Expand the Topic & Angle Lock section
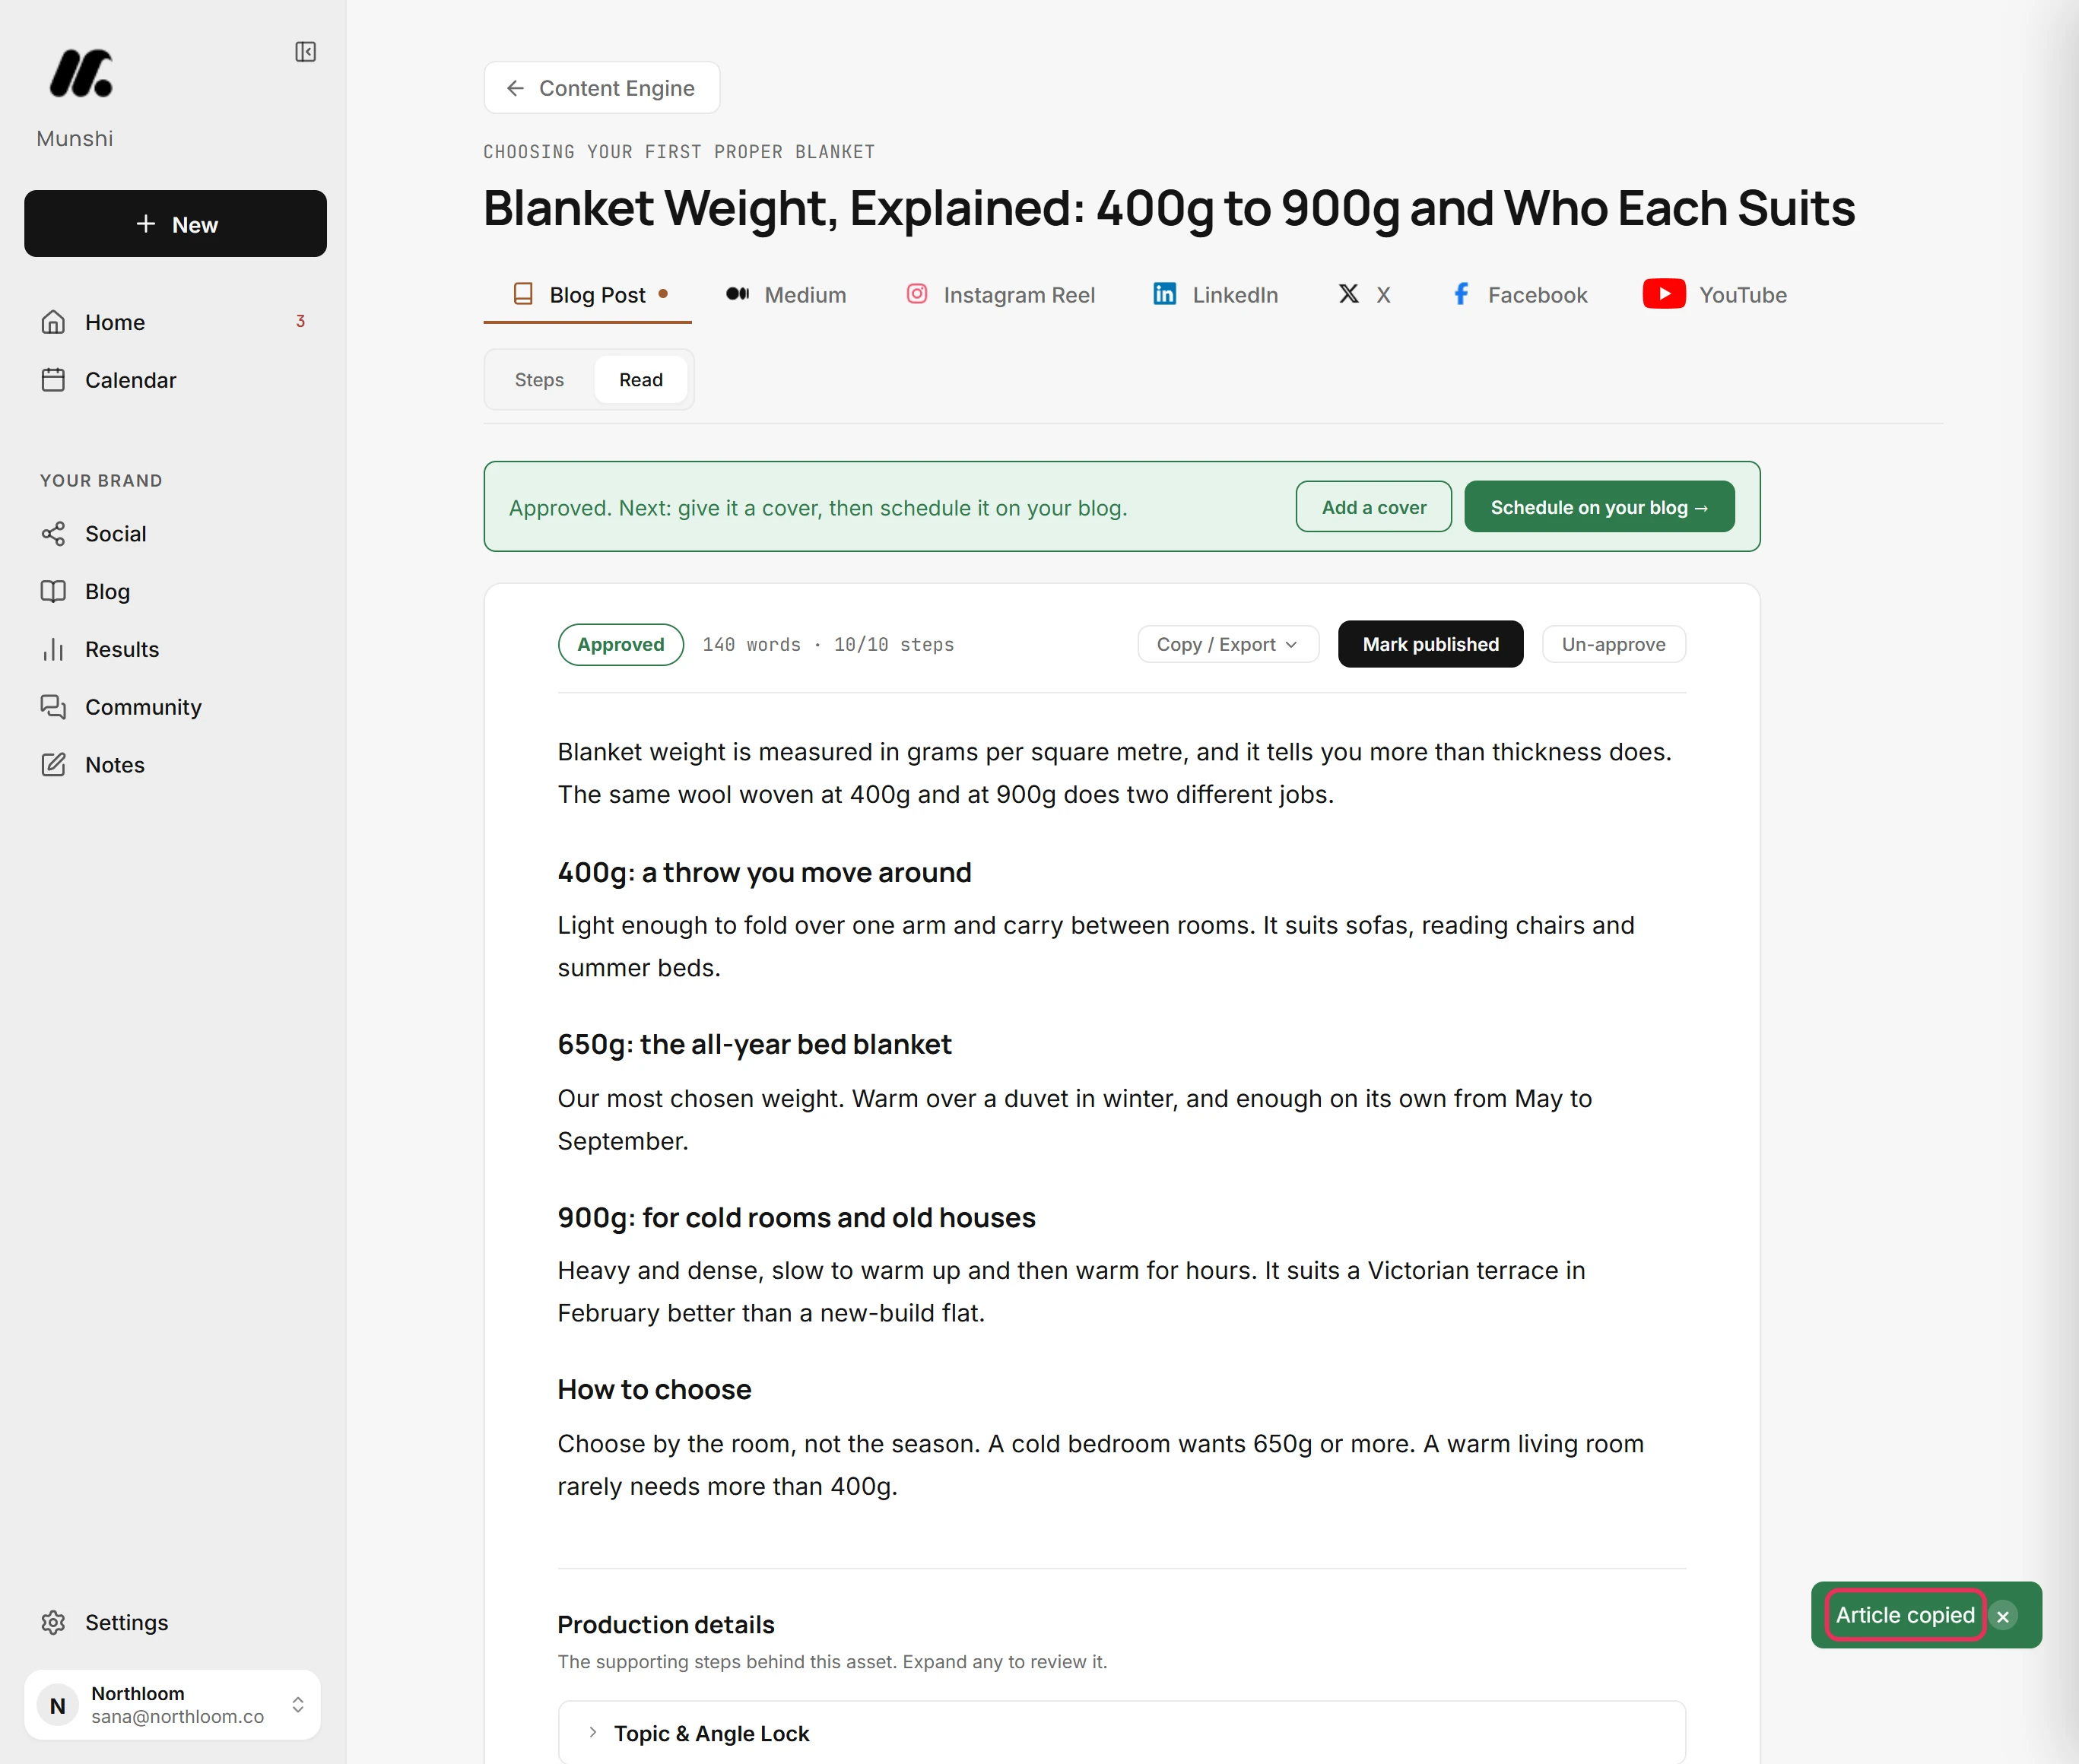 (1121, 1733)
